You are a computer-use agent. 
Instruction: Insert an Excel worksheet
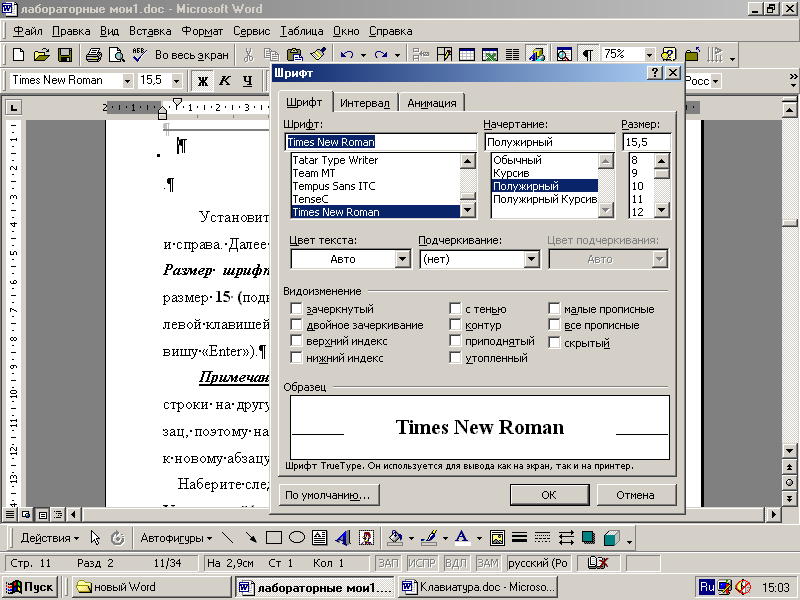490,55
